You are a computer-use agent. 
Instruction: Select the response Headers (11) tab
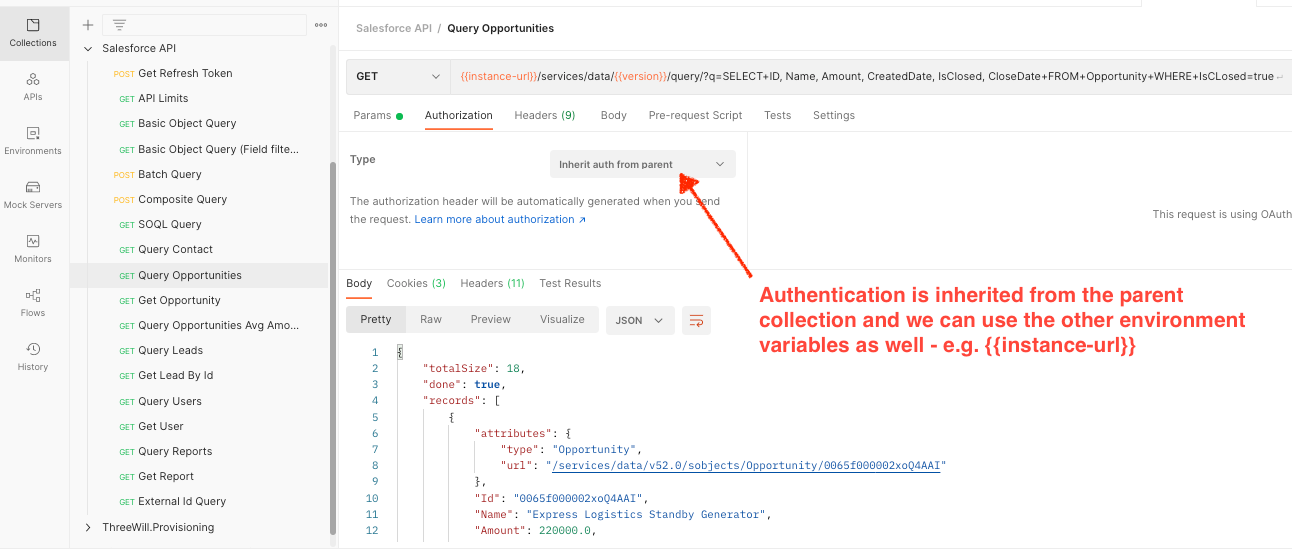click(x=492, y=283)
